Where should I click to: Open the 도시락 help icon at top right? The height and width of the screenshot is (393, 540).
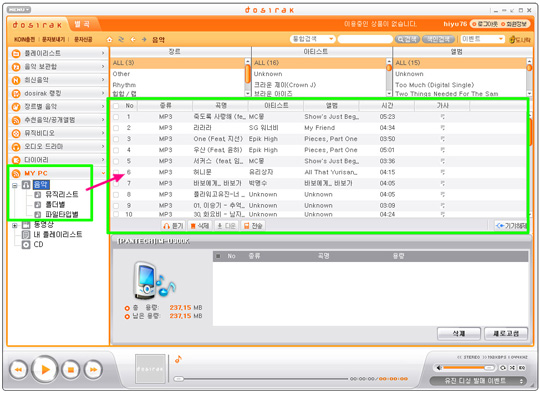520,40
